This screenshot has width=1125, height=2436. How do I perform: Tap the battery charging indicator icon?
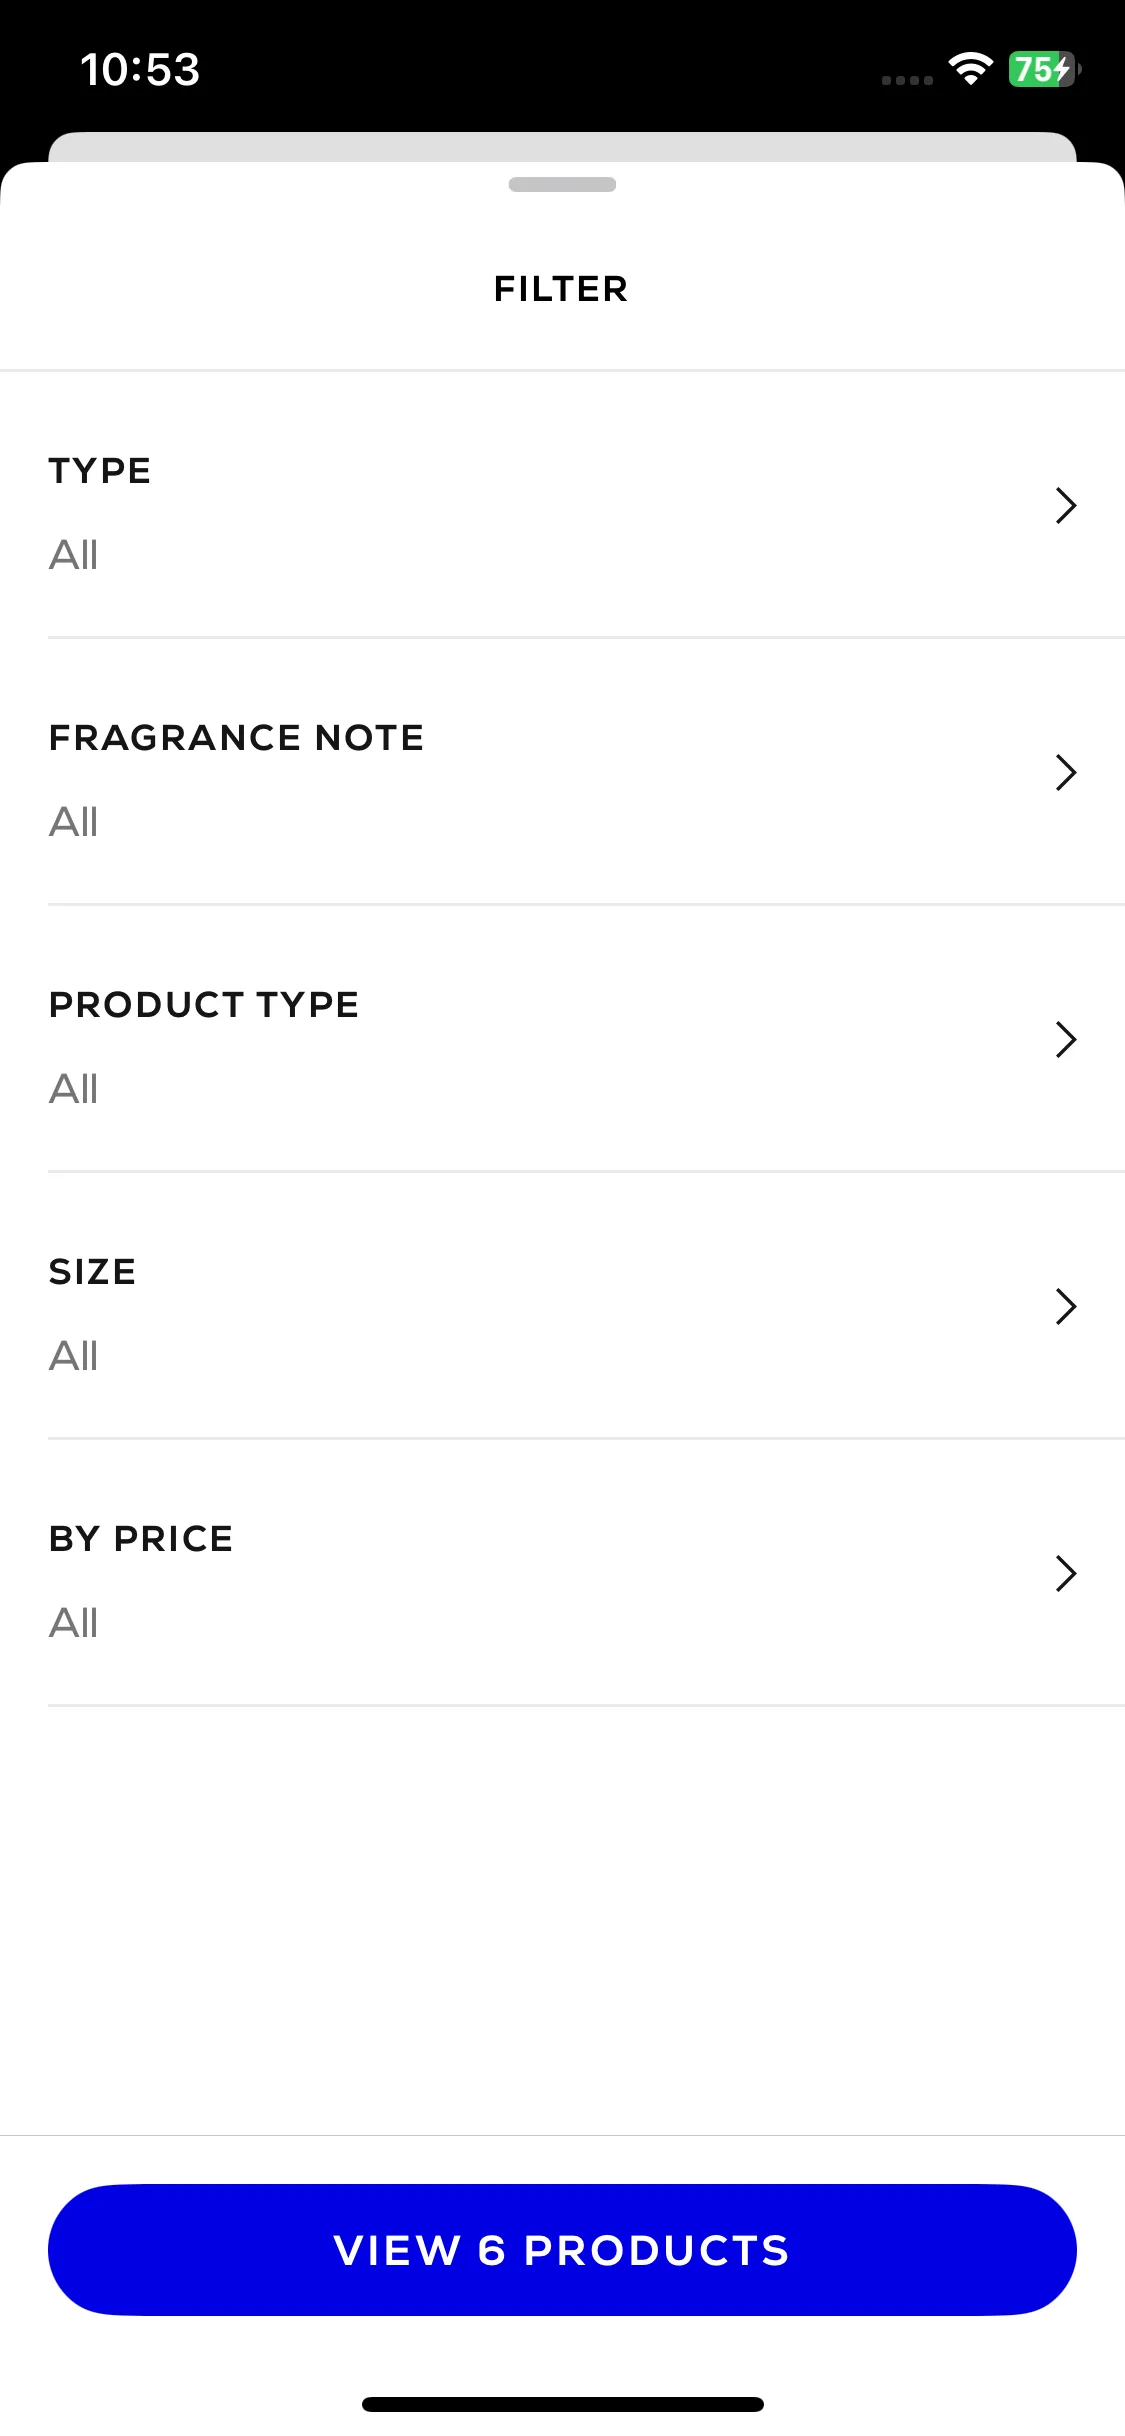pos(1044,69)
